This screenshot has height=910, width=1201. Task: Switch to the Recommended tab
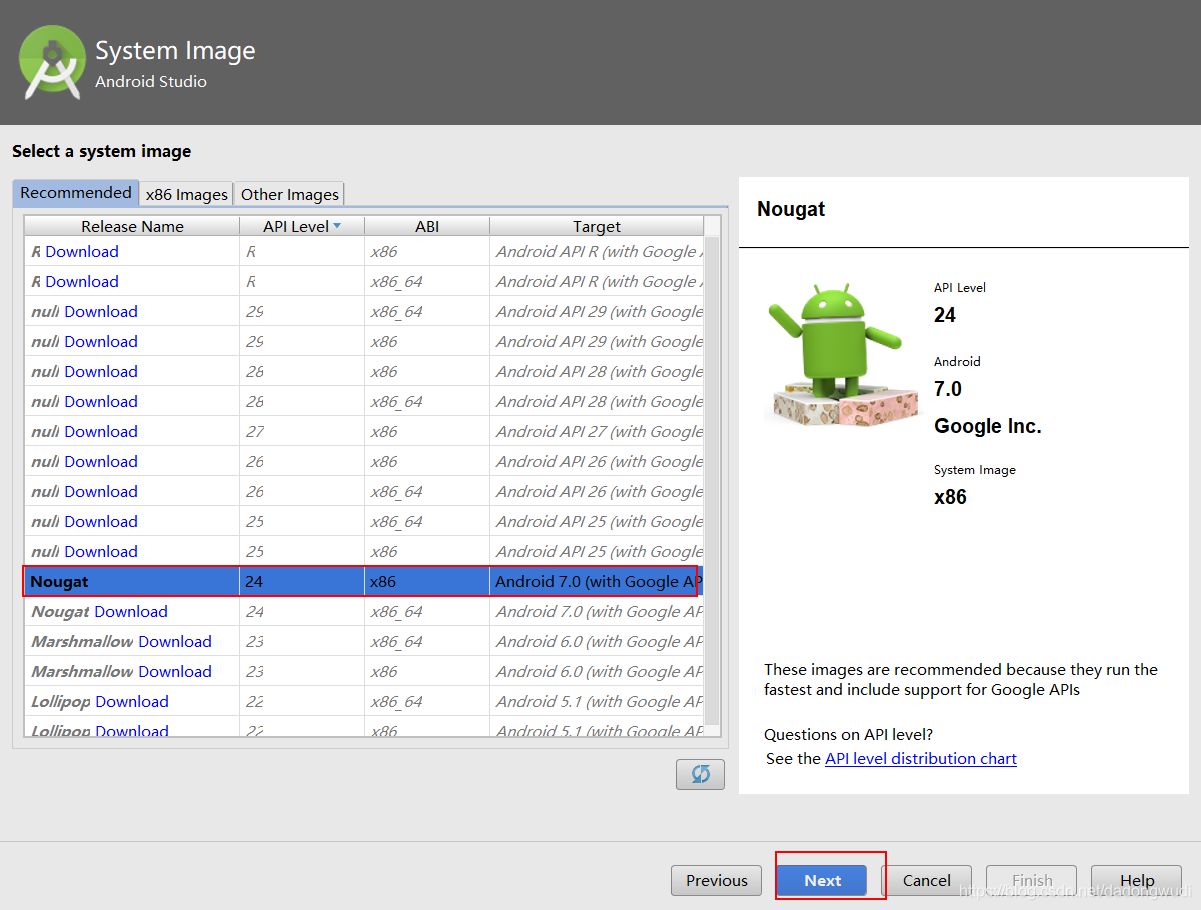tap(75, 193)
